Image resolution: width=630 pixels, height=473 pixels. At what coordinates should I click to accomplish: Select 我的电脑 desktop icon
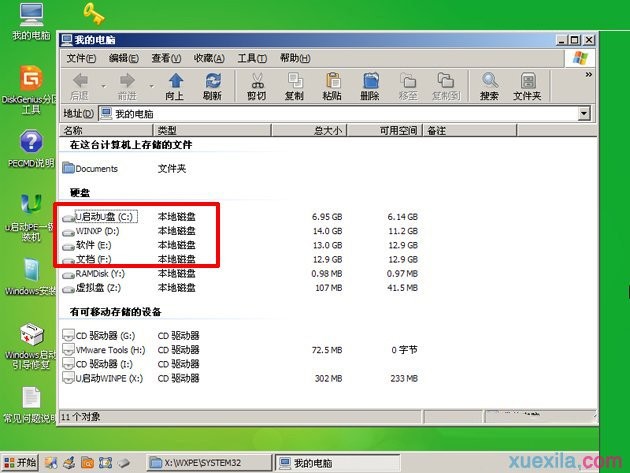click(31, 21)
